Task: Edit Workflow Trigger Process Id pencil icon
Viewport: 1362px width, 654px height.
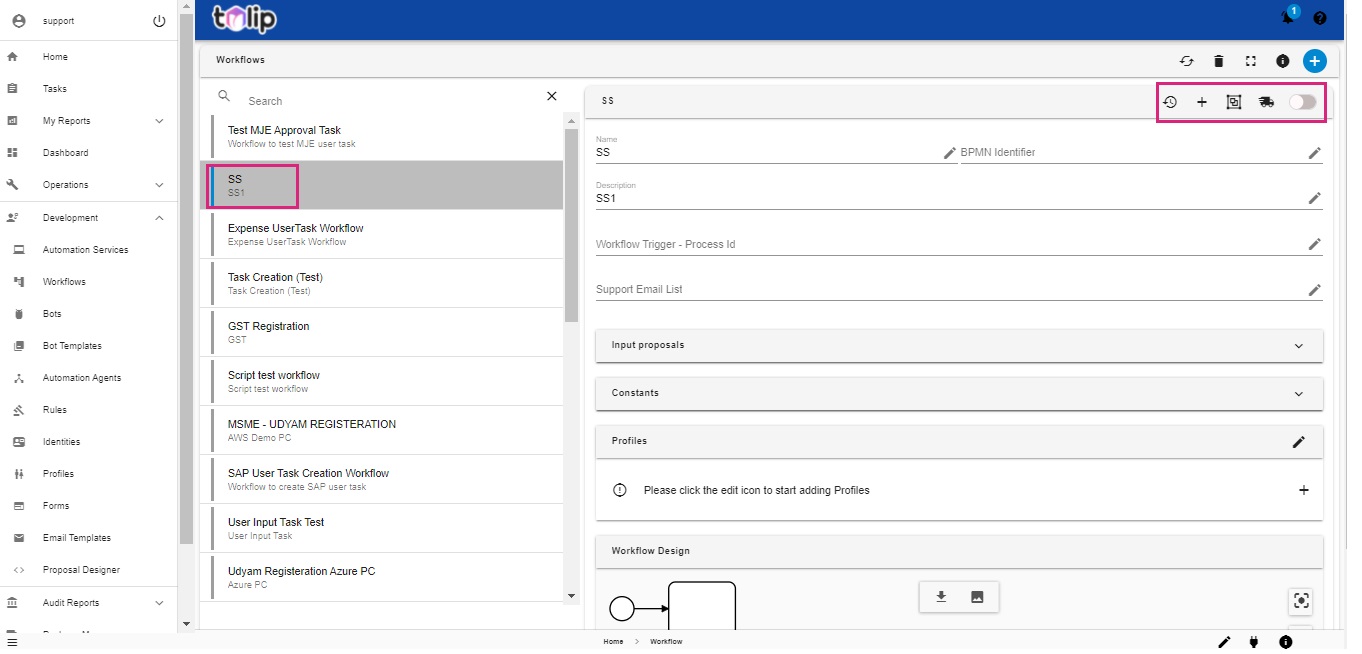Action: click(1315, 244)
